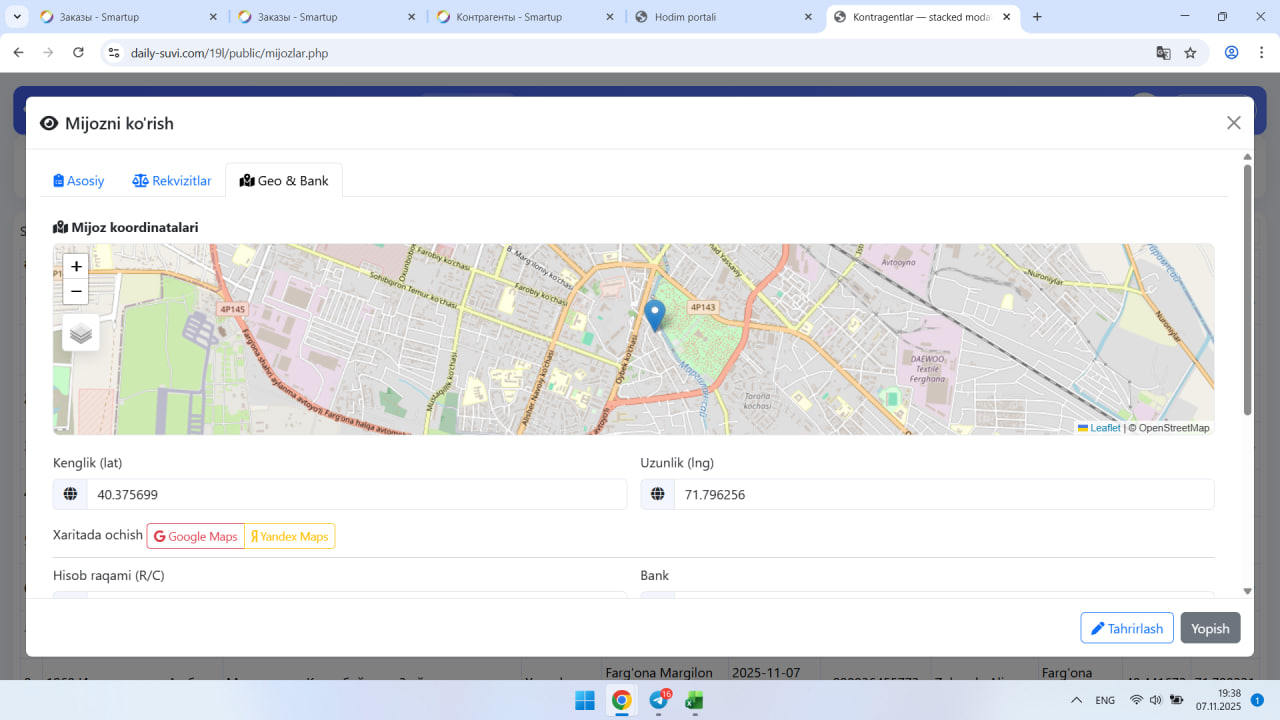Click the globe icon beside longitude field
Viewport: 1280px width, 720px height.
coord(658,494)
